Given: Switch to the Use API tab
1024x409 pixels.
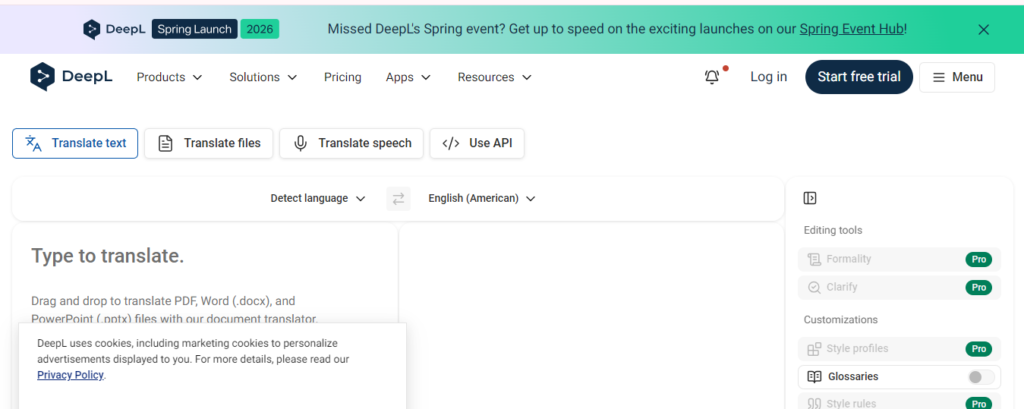Looking at the screenshot, I should pos(477,143).
